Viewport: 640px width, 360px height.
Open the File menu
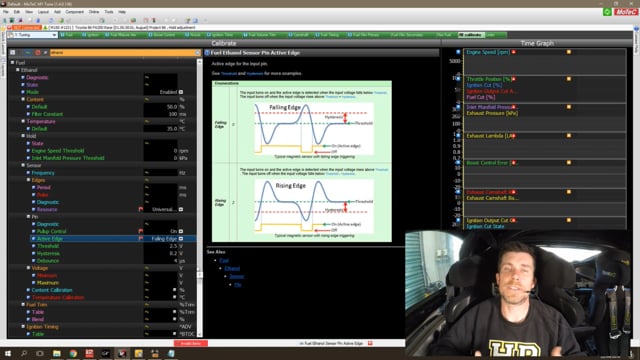pyautogui.click(x=6, y=12)
